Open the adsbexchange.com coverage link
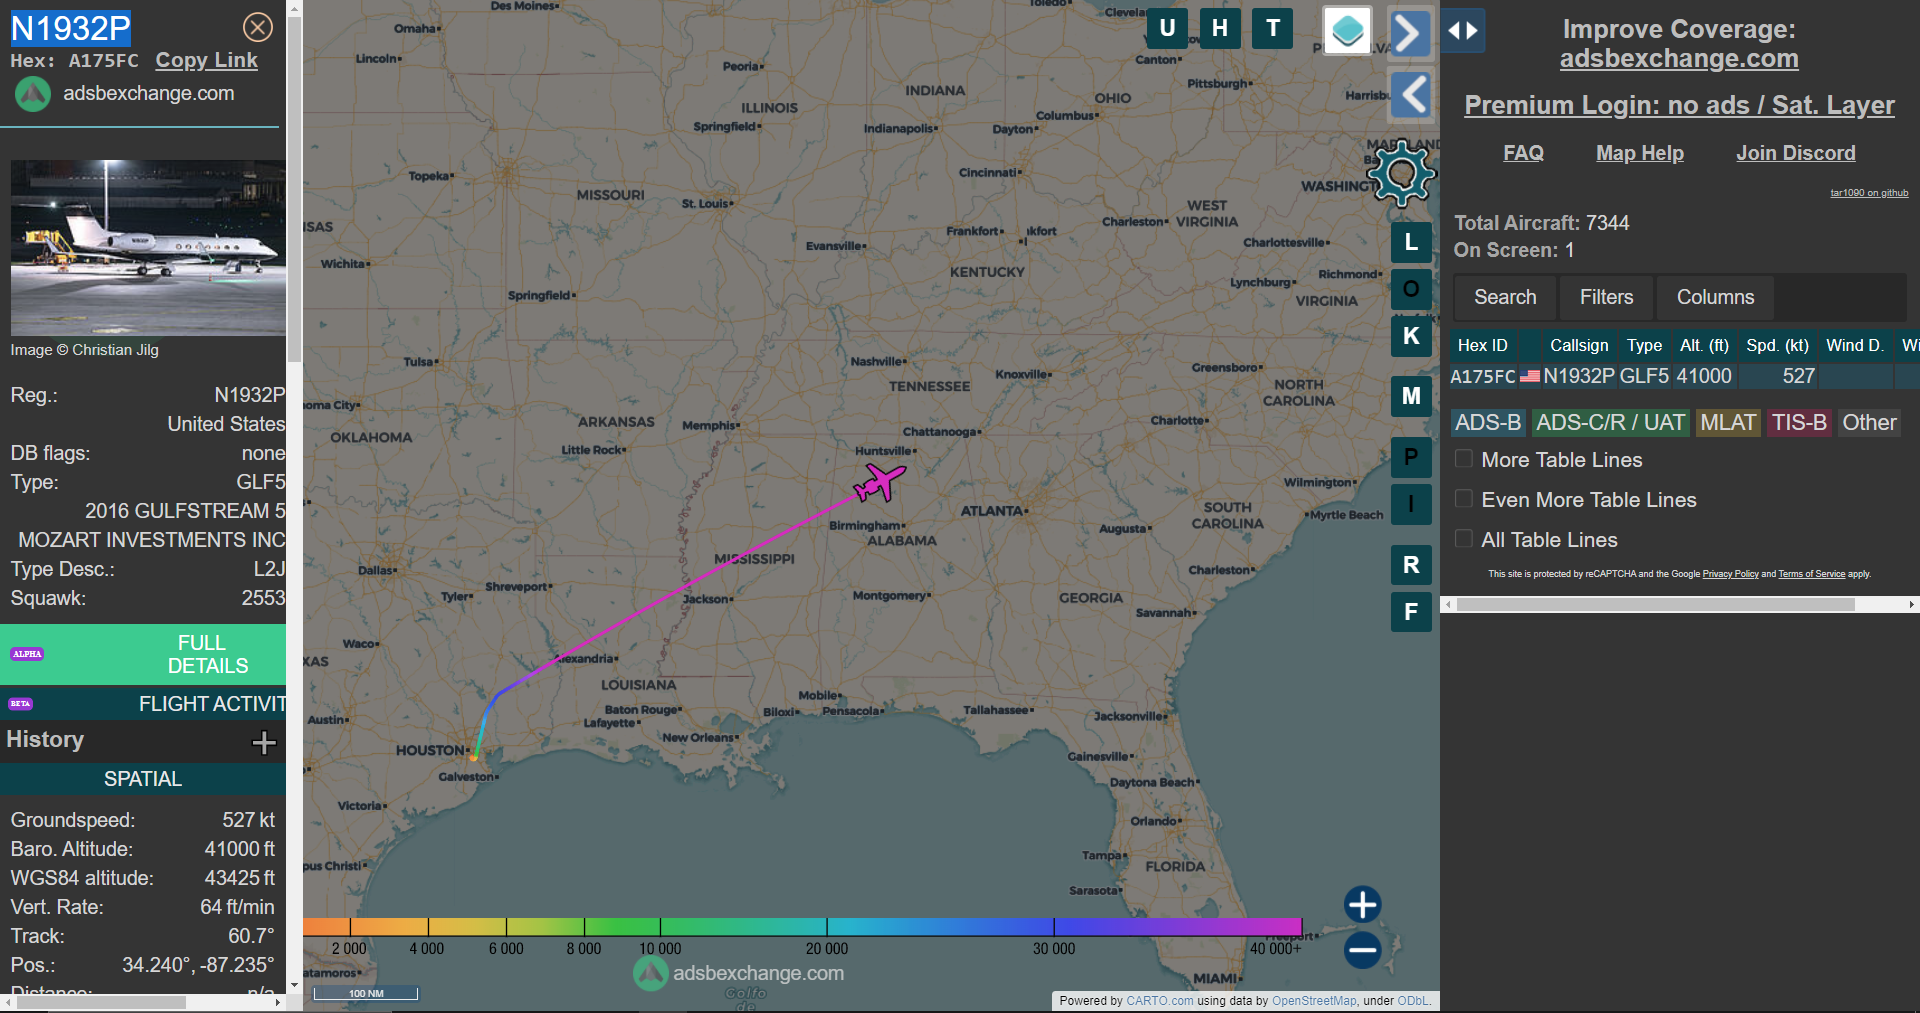The image size is (1920, 1013). pyautogui.click(x=1679, y=58)
